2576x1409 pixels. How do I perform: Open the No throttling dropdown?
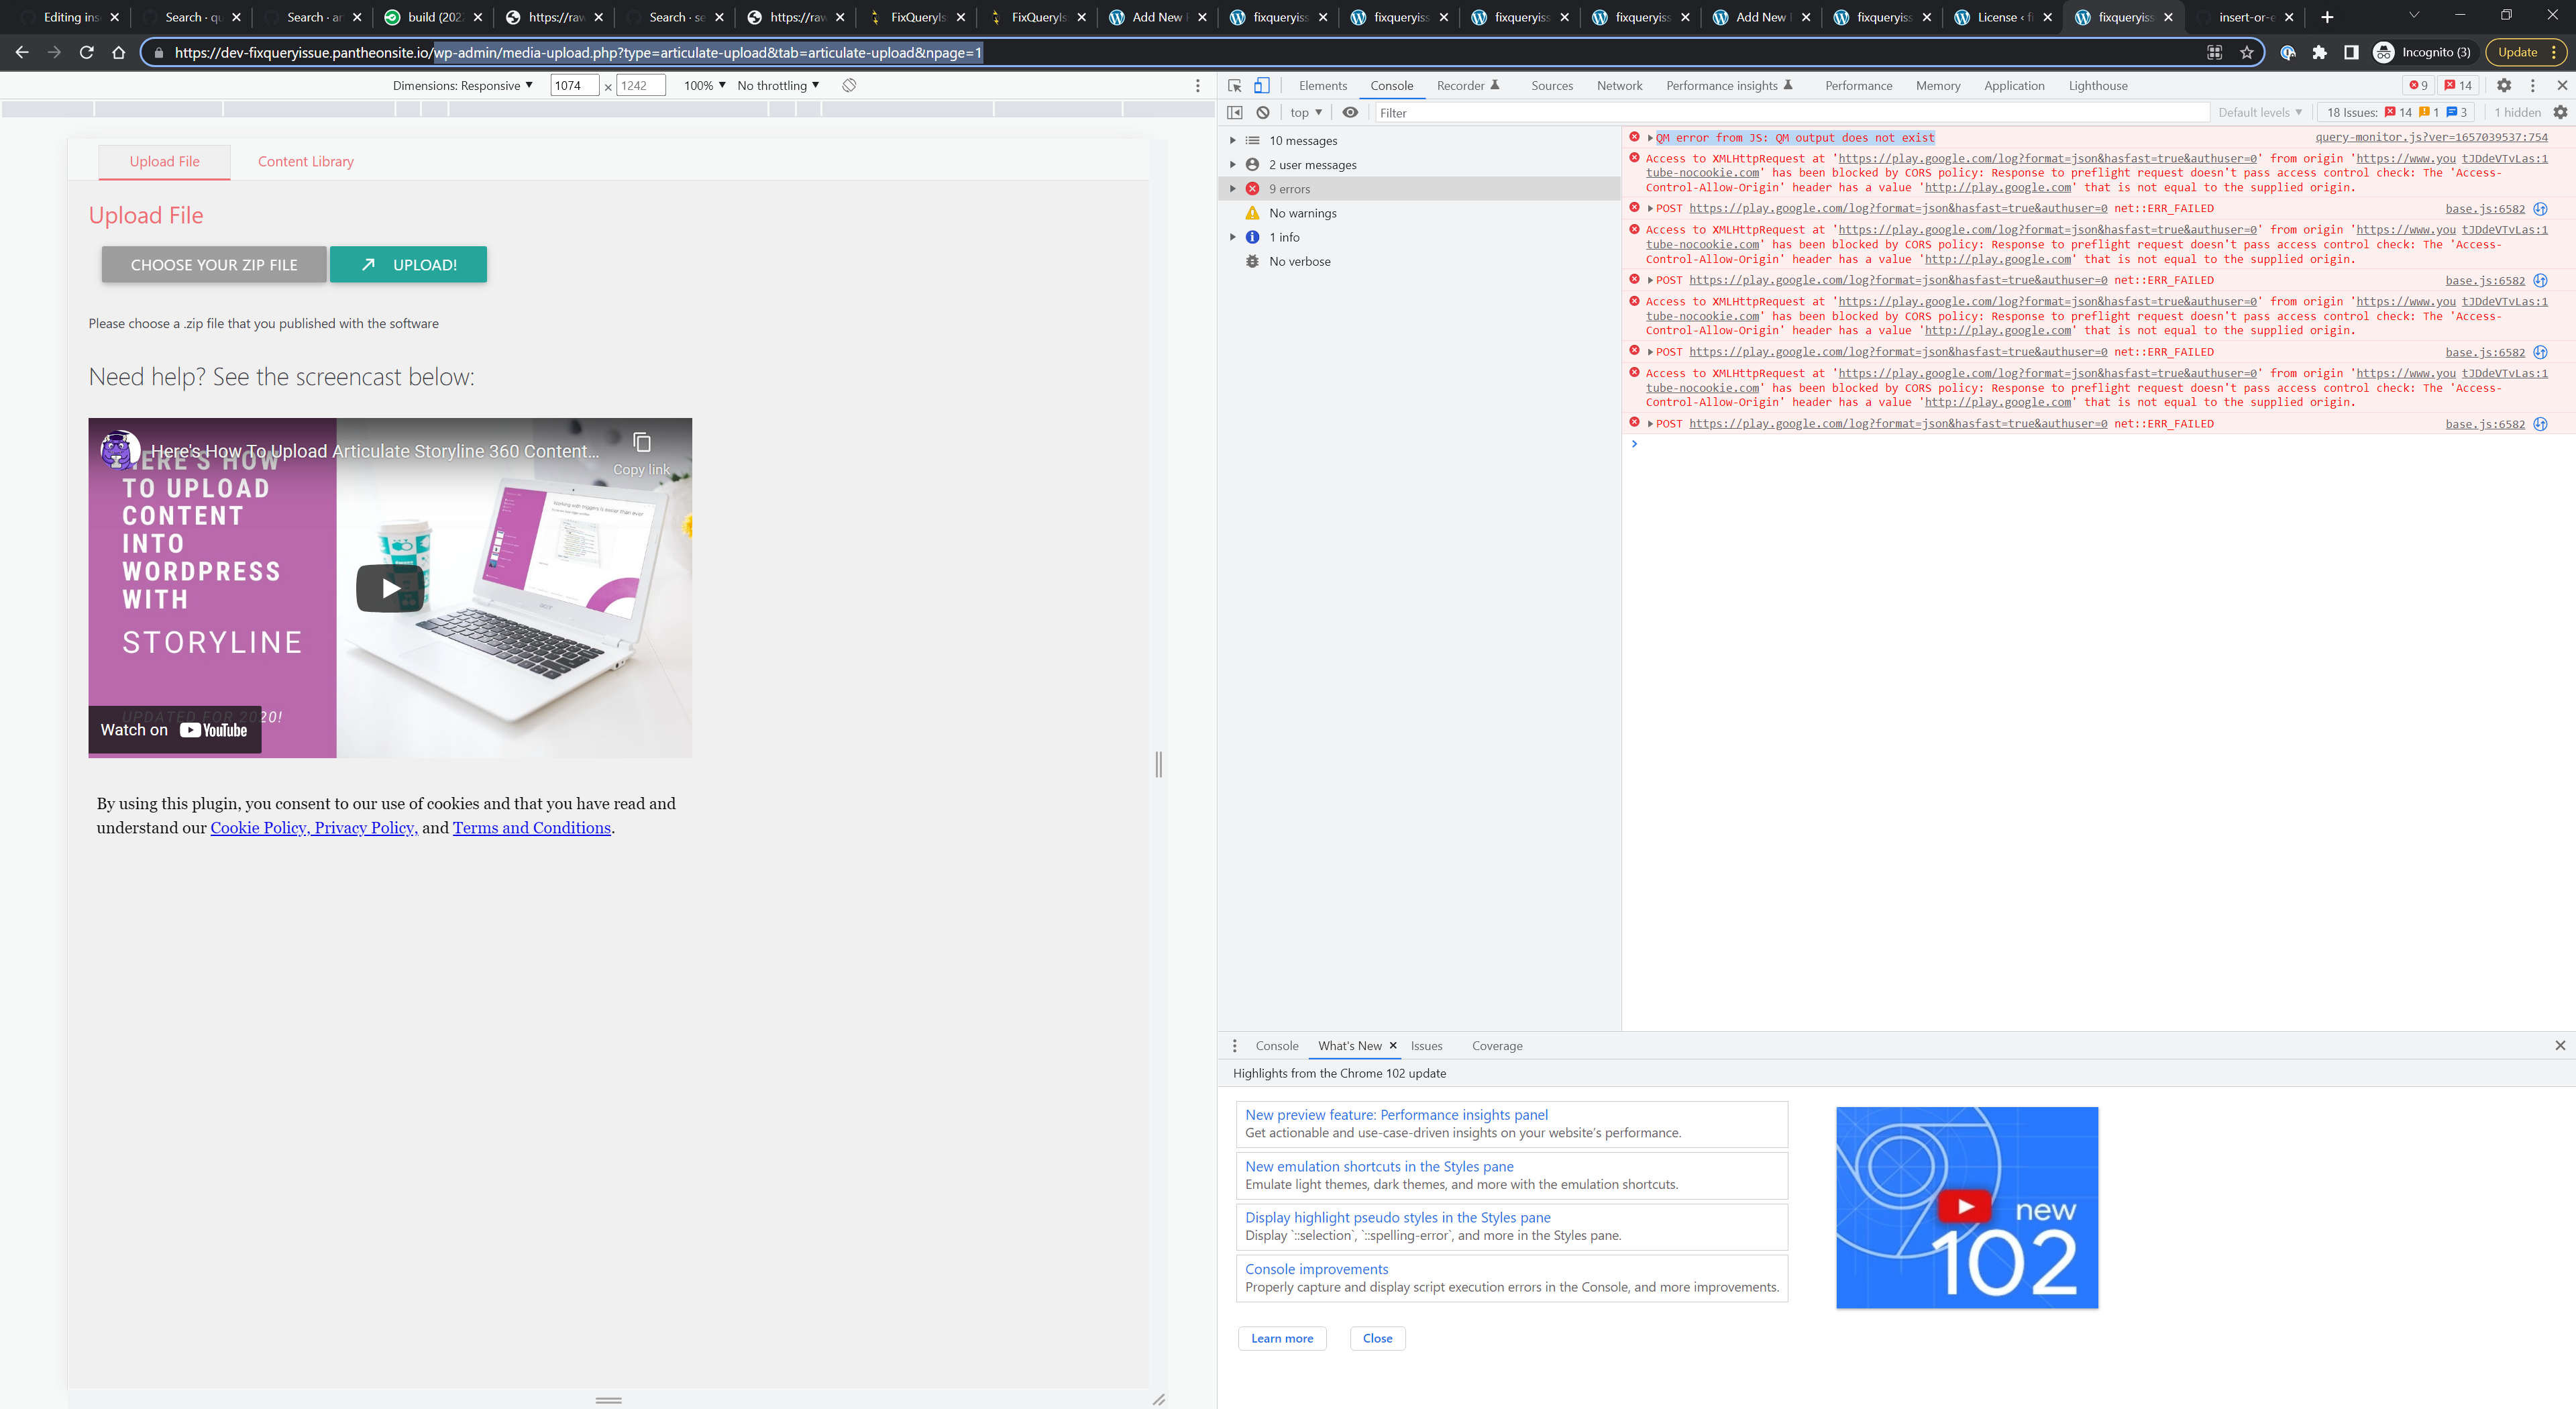click(778, 86)
